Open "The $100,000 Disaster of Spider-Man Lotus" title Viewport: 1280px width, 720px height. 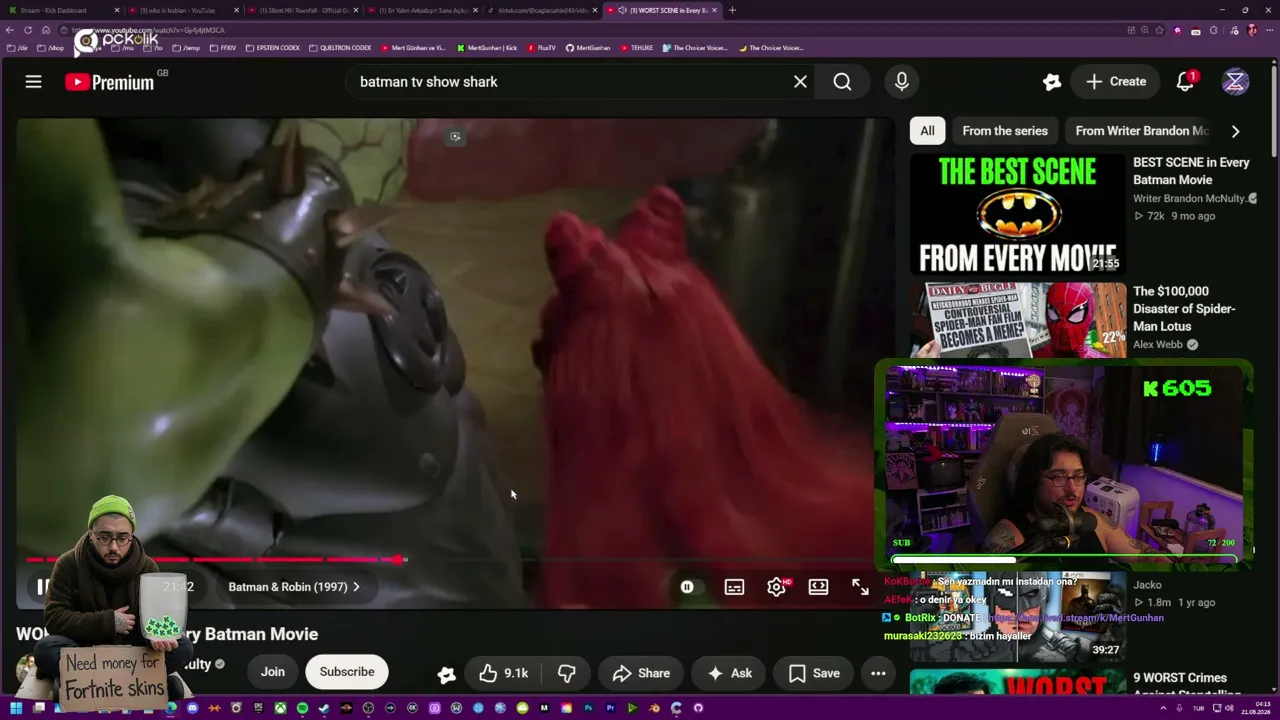[x=1184, y=309]
